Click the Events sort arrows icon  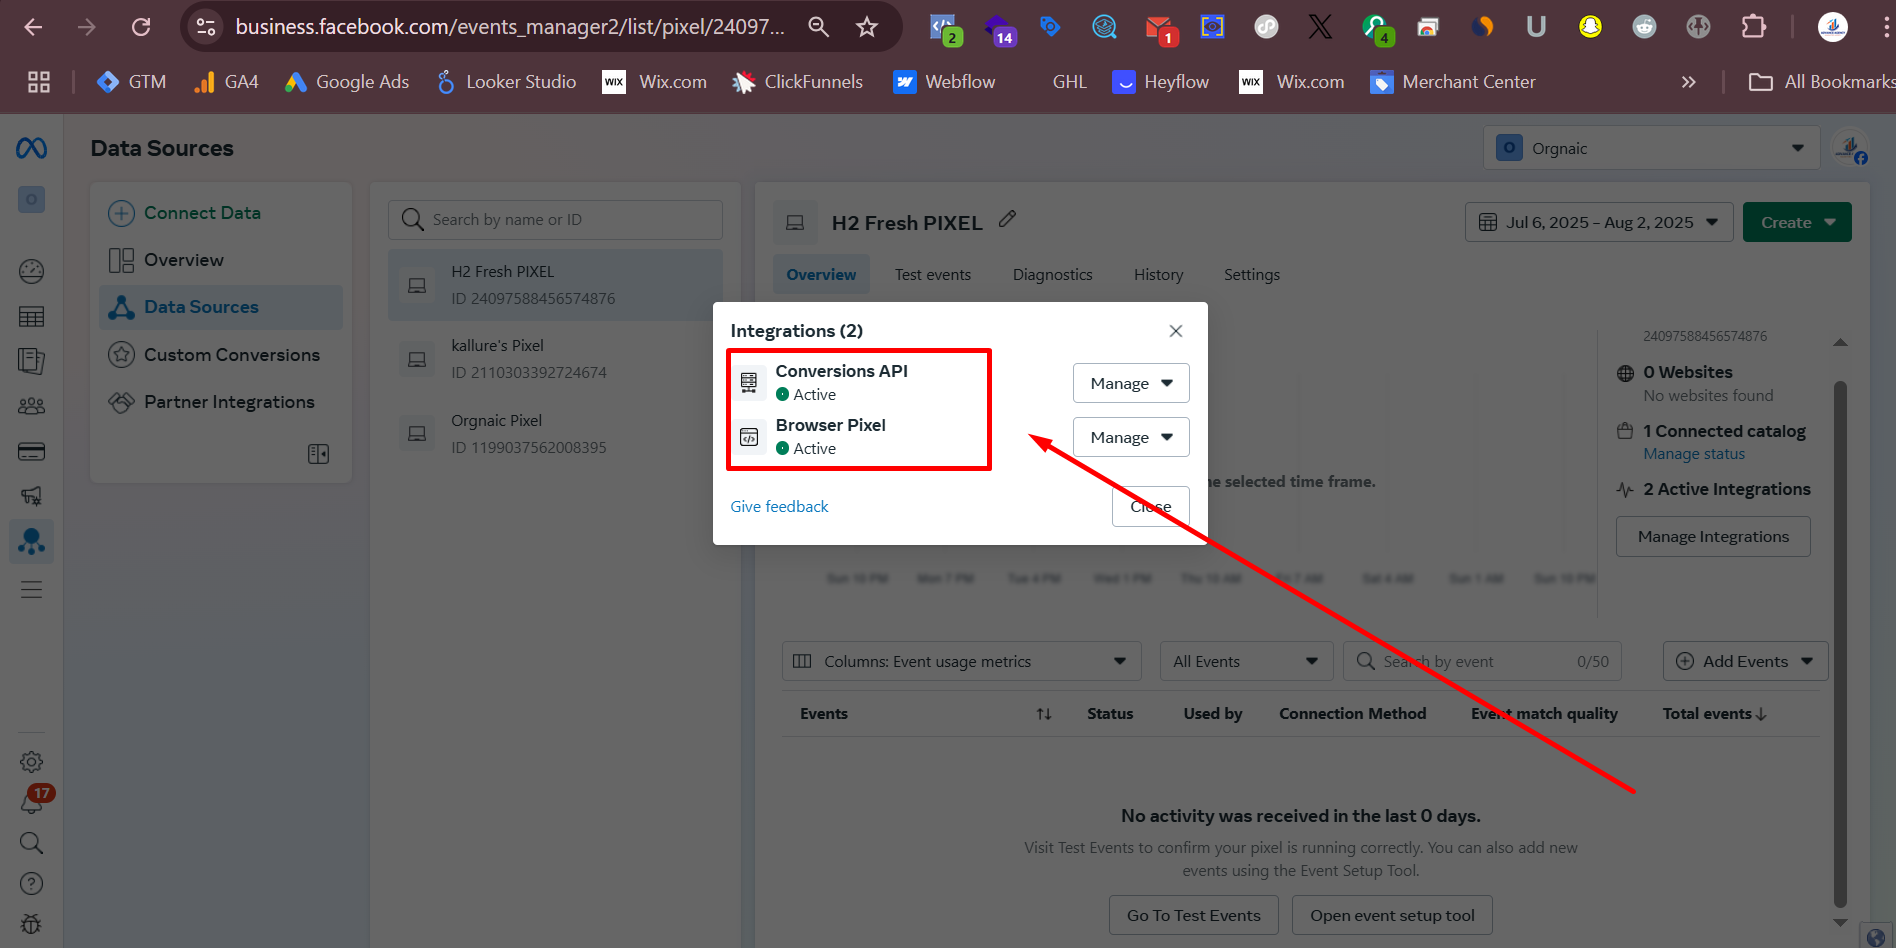pyautogui.click(x=1044, y=714)
